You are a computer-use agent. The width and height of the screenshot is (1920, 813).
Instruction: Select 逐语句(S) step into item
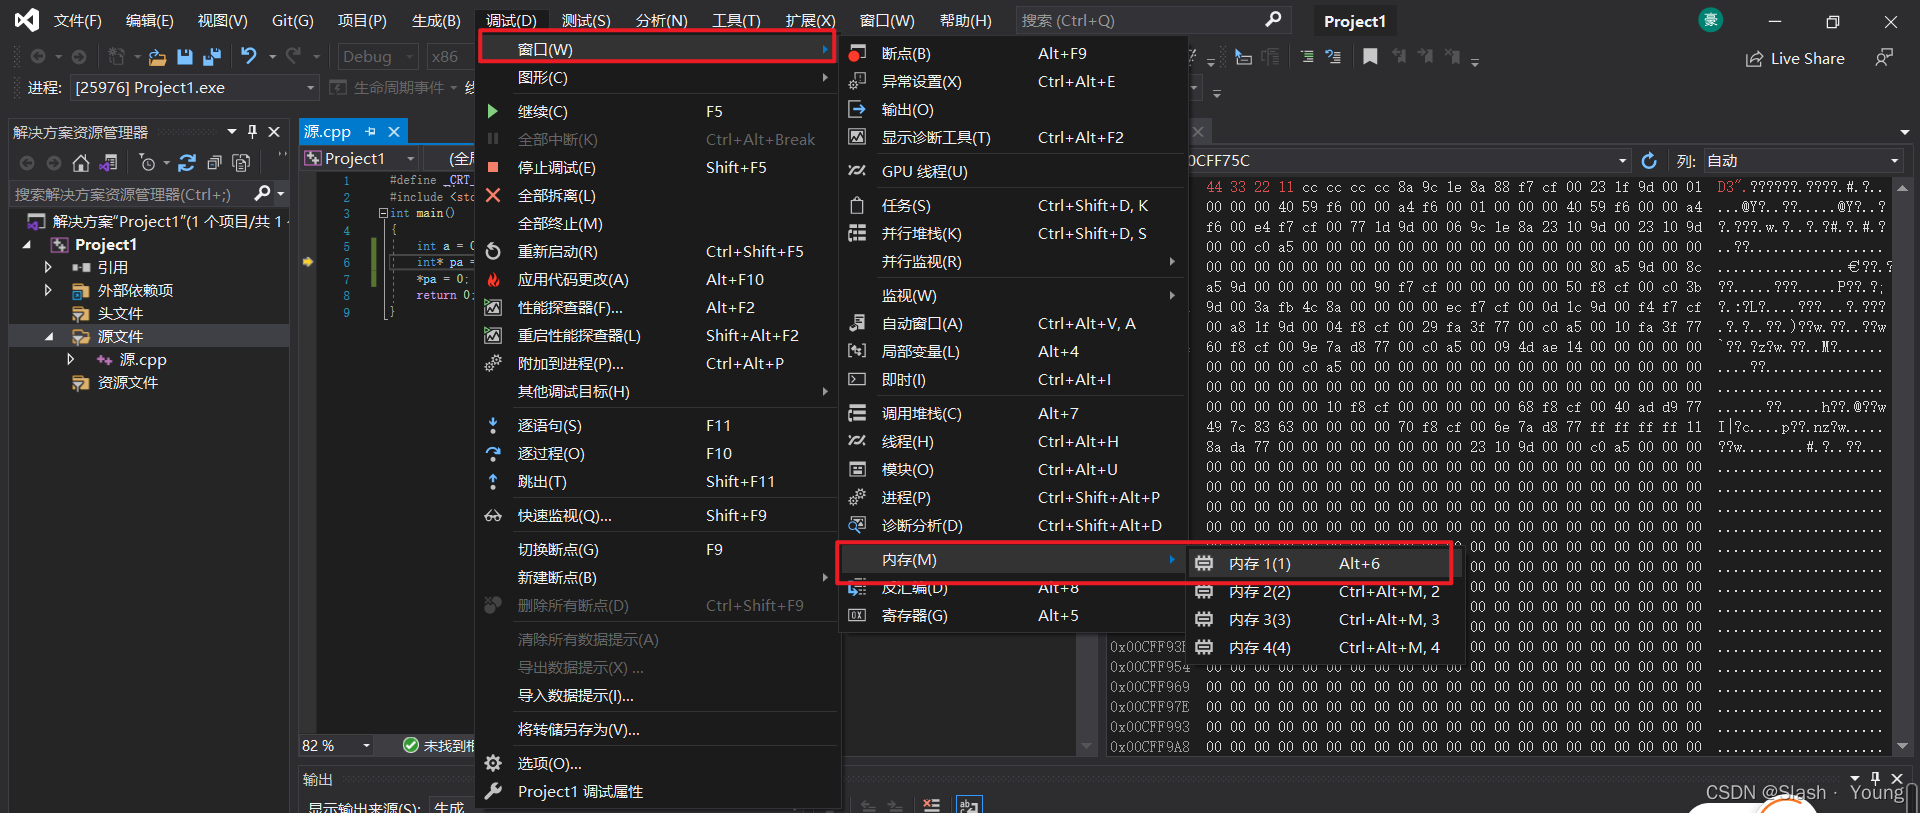(x=656, y=426)
